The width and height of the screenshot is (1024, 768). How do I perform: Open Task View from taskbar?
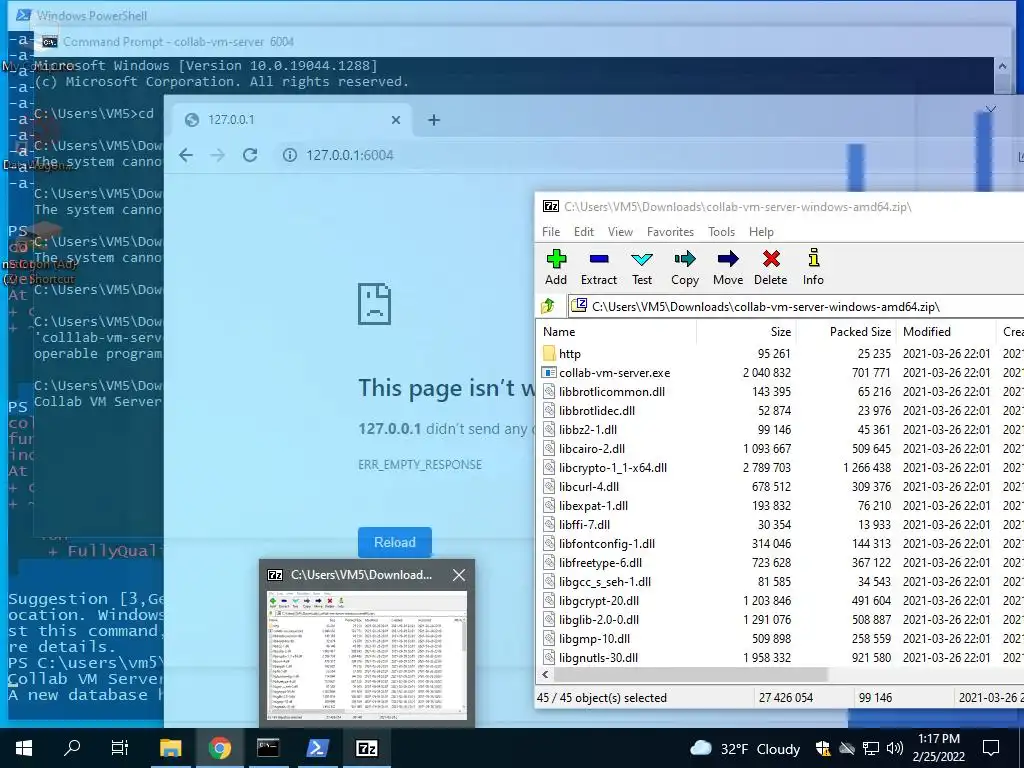click(120, 748)
